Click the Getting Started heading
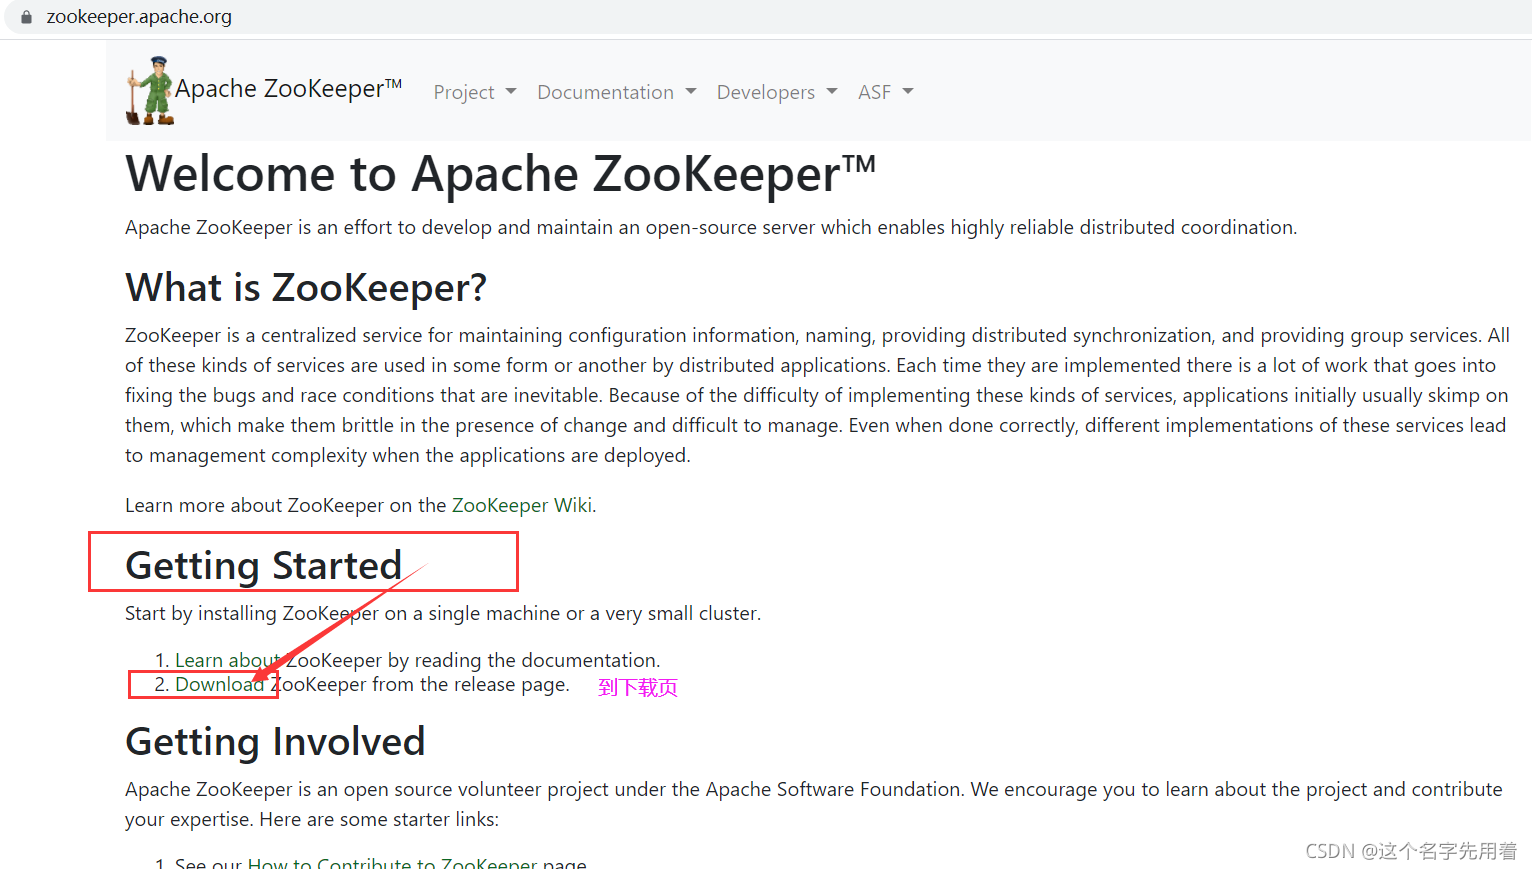Image resolution: width=1532 pixels, height=869 pixels. (x=264, y=566)
